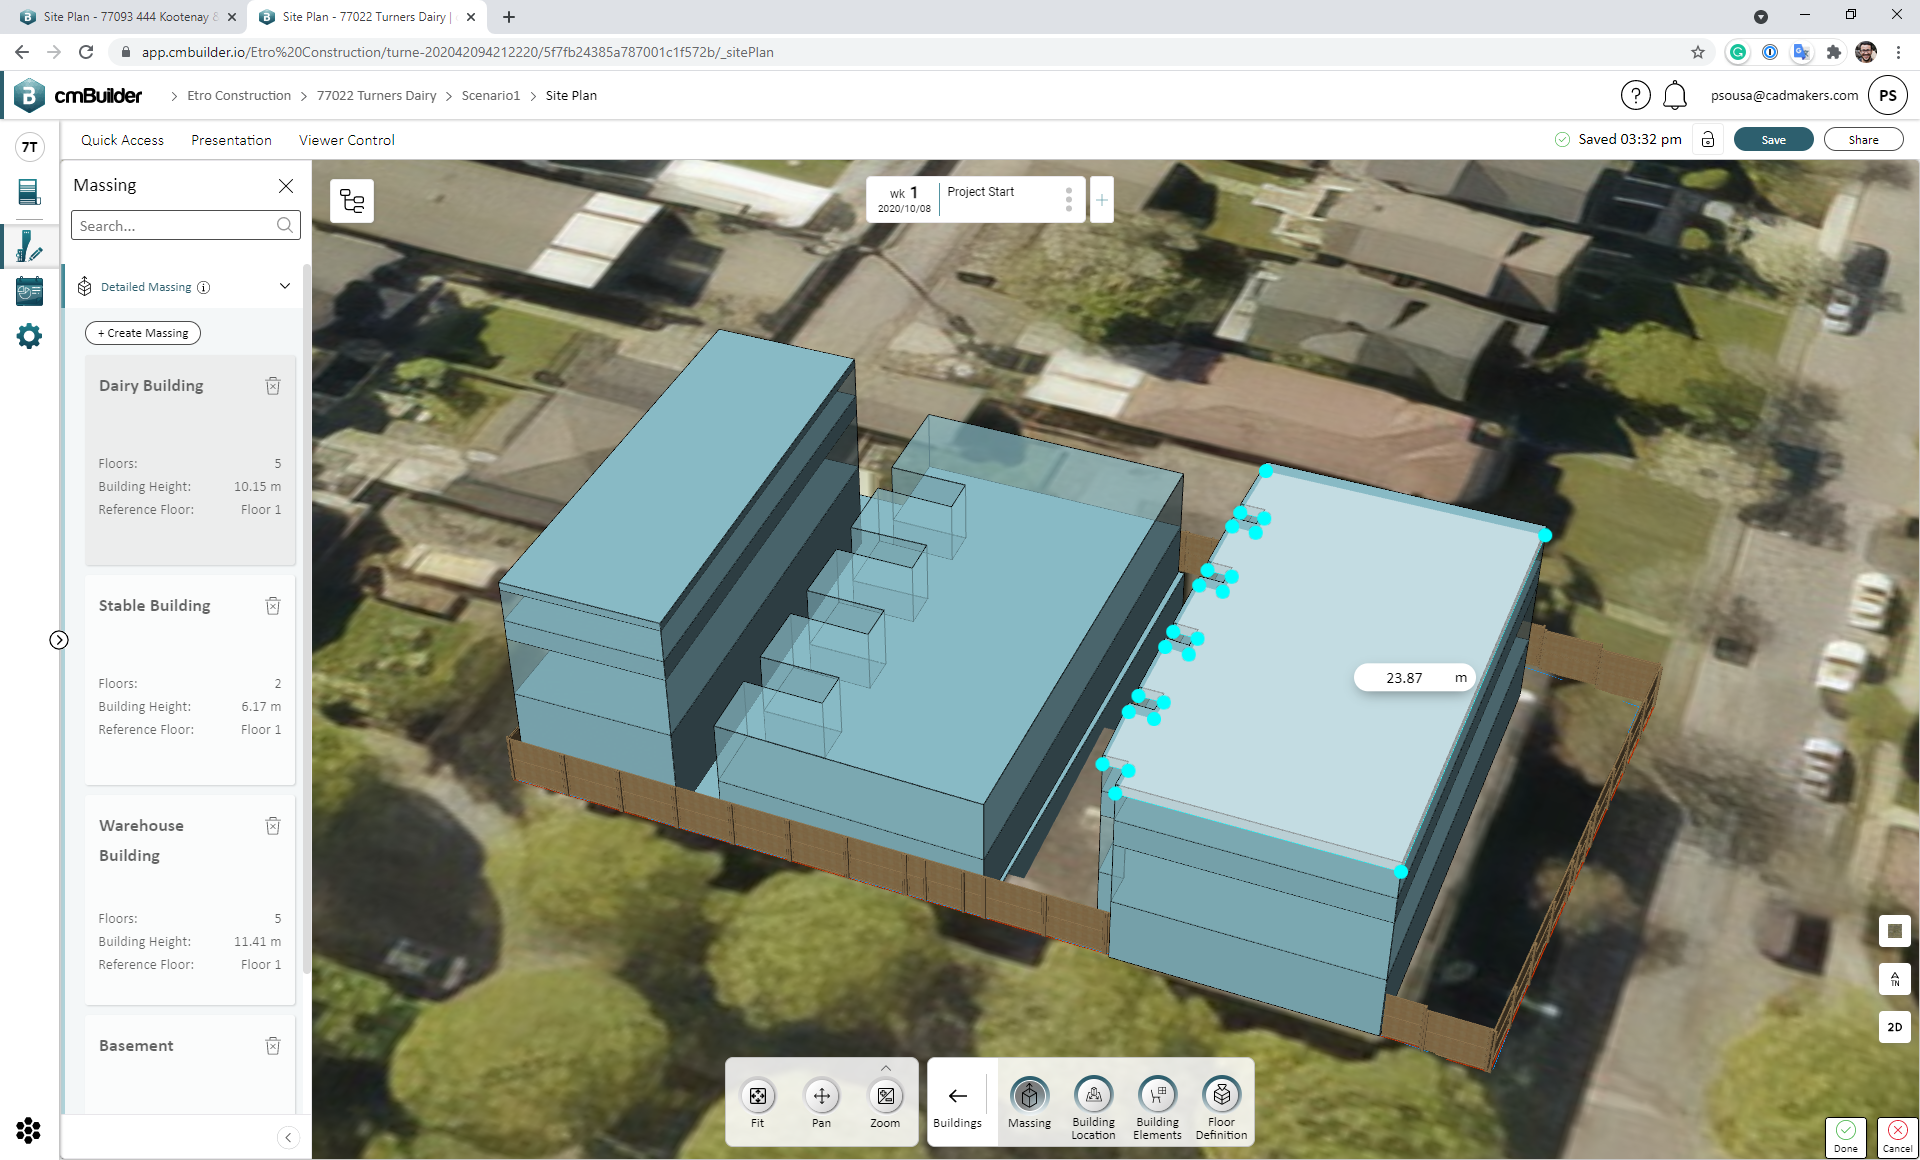The width and height of the screenshot is (1920, 1160).
Task: Delete the Stable Building massing
Action: click(273, 606)
